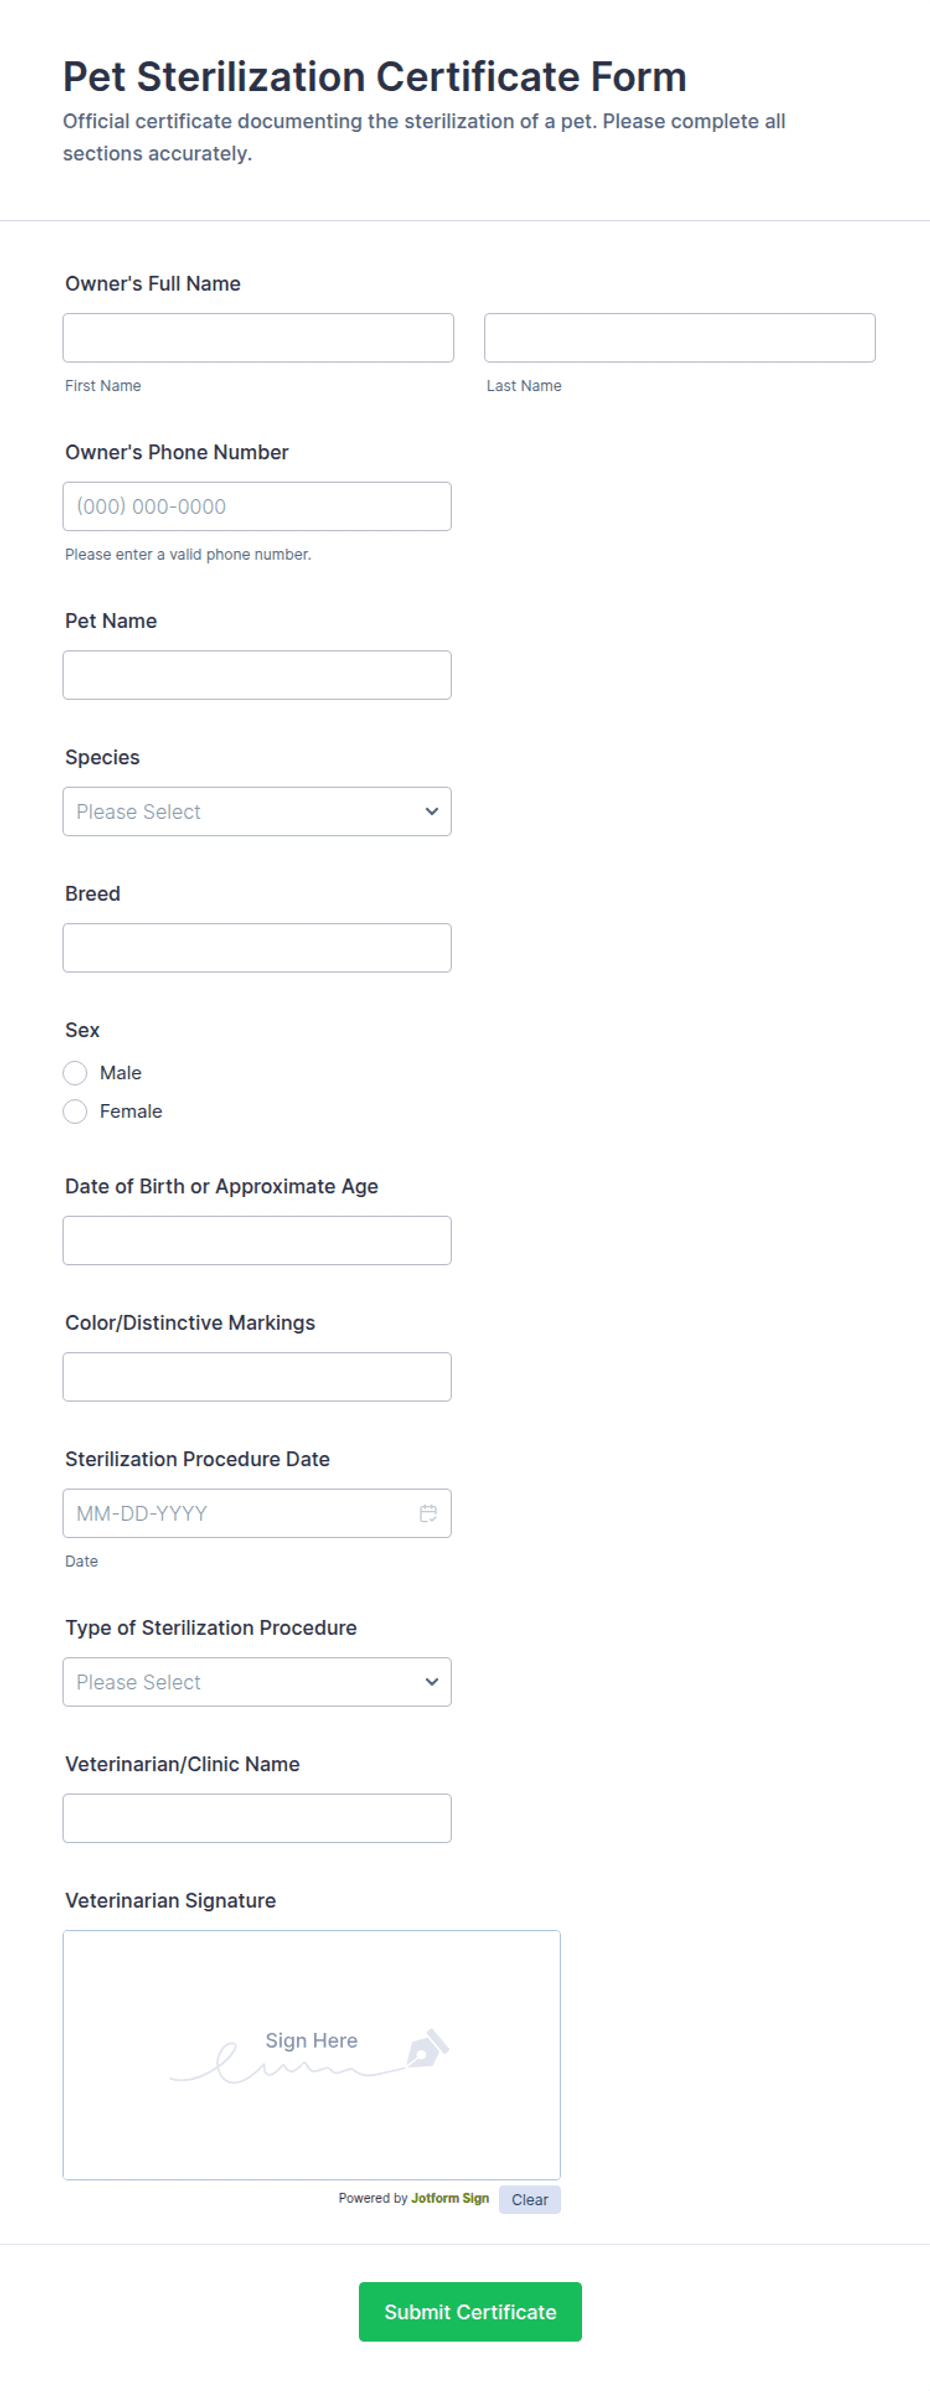Screen dimensions: 930x2391
Task: Click the Submit Certificate button
Action: pos(470,2312)
